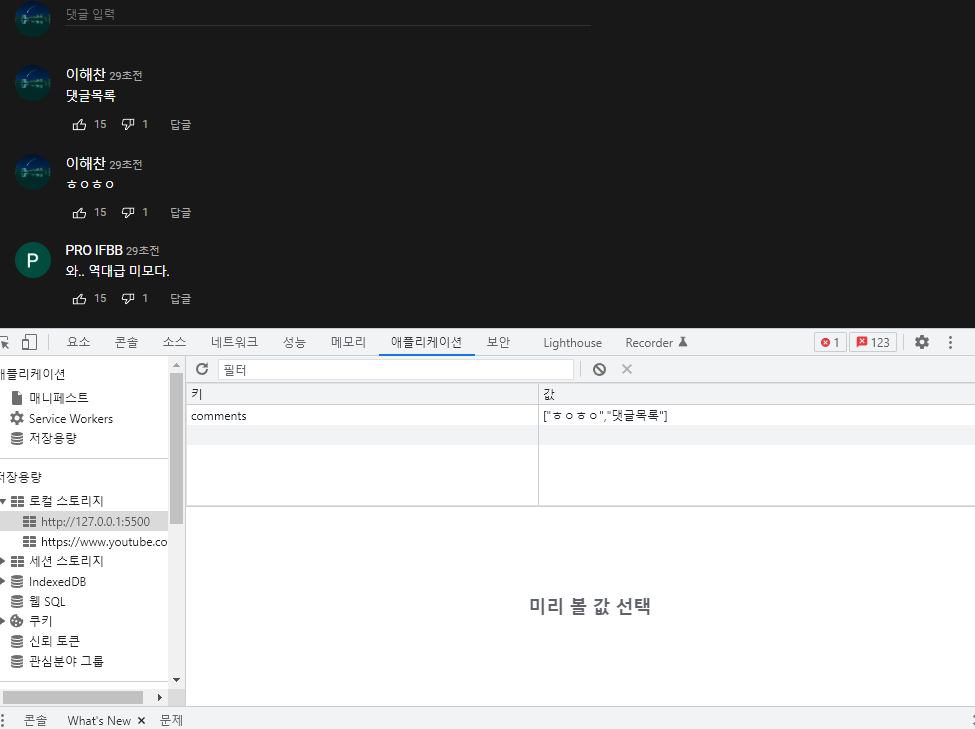Dislike the 댓글목록 comment

click(128, 124)
